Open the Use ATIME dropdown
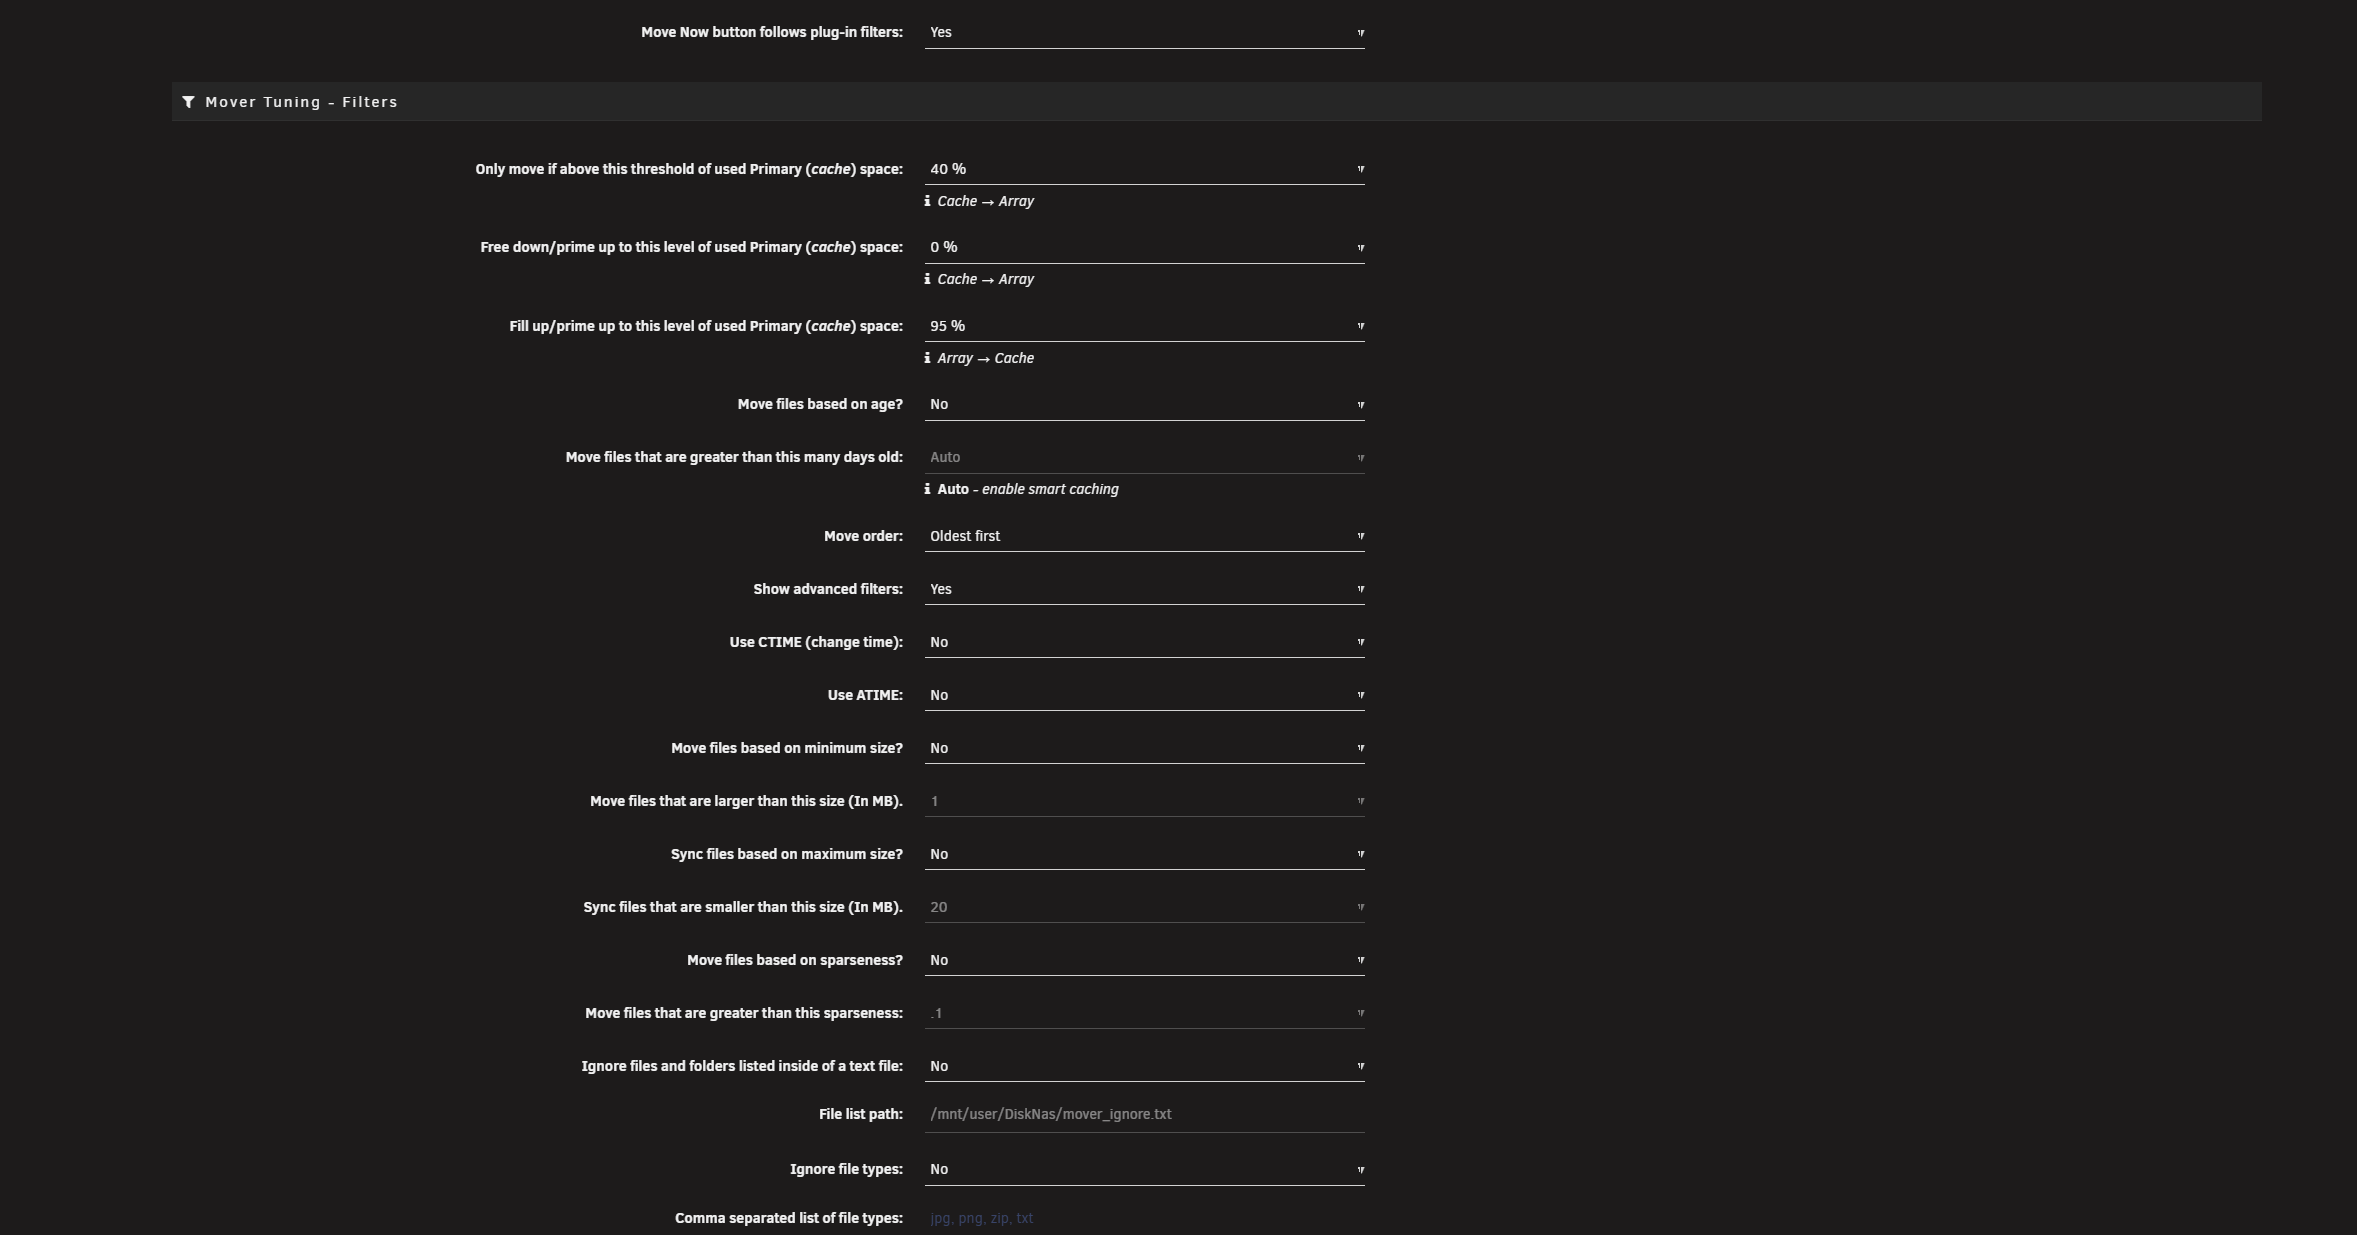Screen dimensions: 2357x1235 point(1144,695)
